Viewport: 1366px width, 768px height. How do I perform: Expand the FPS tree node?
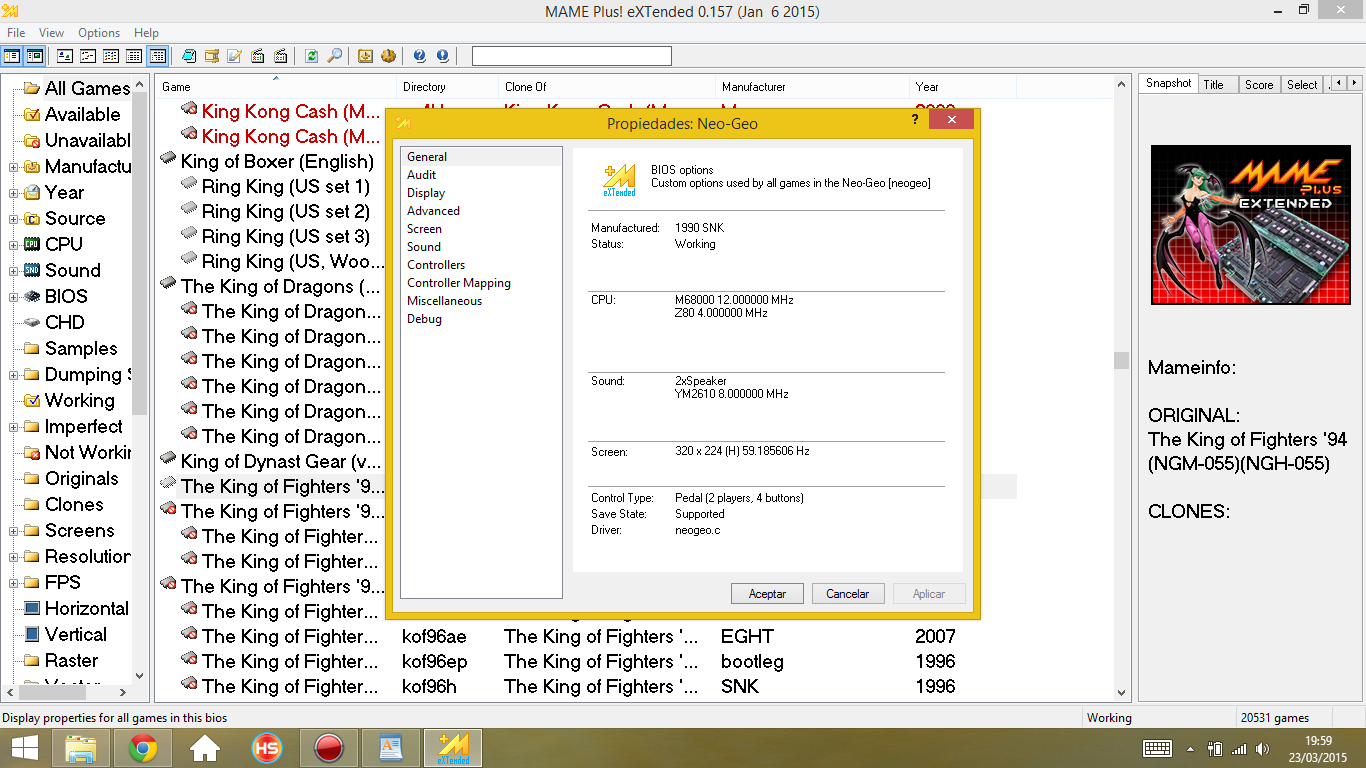coord(14,583)
